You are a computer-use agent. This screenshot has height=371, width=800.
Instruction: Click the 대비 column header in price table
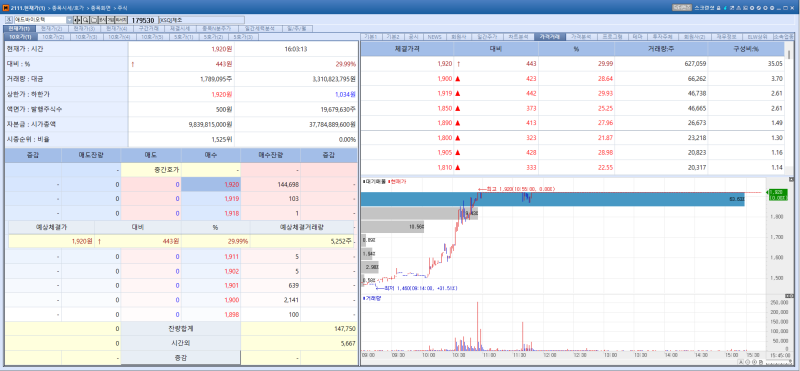[x=496, y=50]
